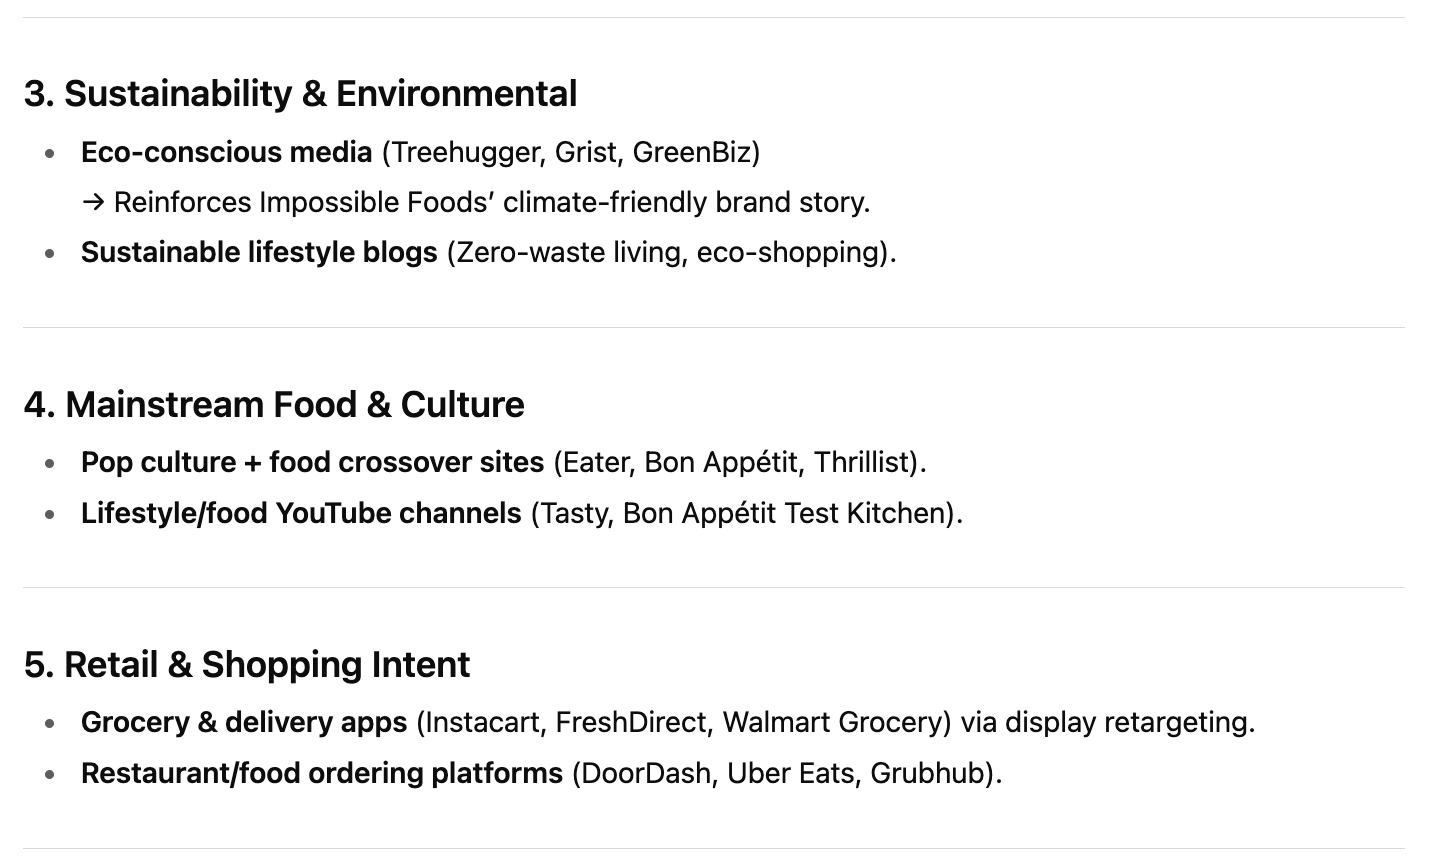Click the text 'Treehugger, Grist, GreenBiz'
Viewport: 1442px width, 864px height.
[x=571, y=152]
